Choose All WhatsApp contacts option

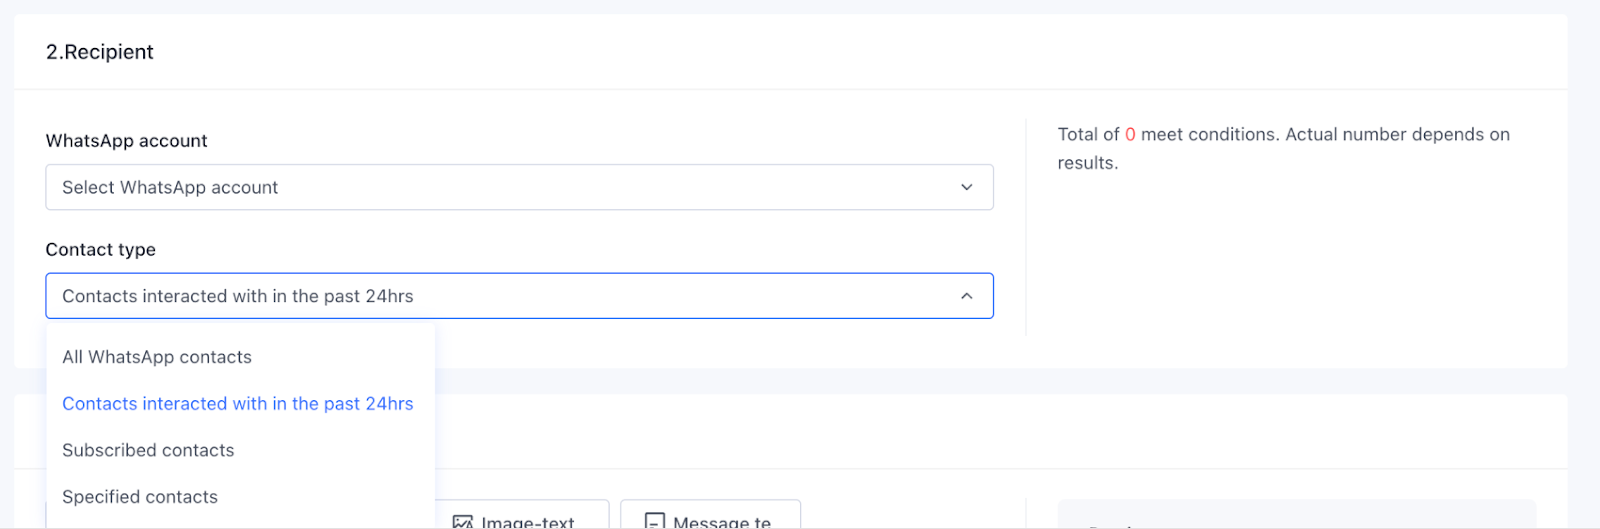point(157,357)
